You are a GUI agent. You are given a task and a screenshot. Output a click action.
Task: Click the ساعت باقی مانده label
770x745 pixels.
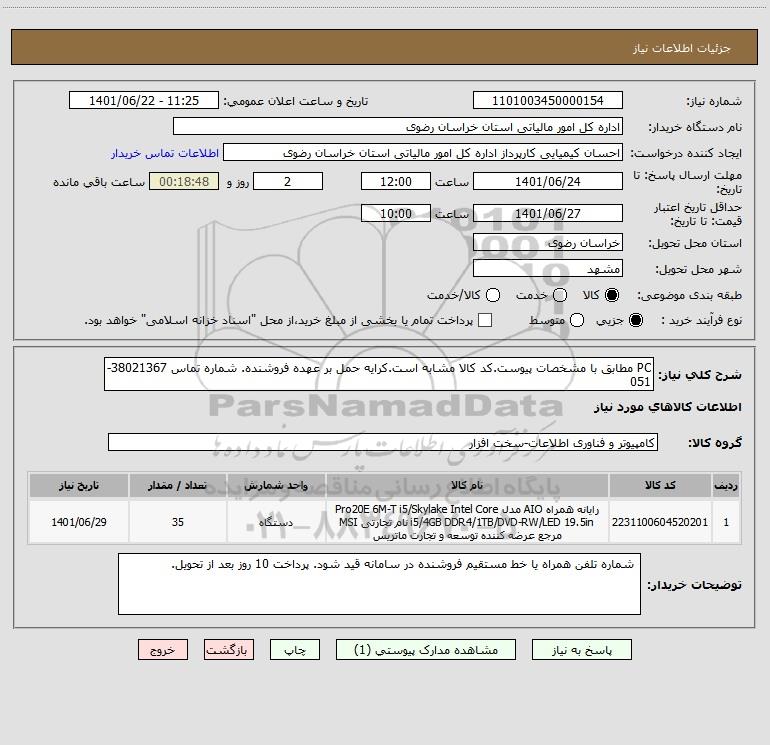99,182
